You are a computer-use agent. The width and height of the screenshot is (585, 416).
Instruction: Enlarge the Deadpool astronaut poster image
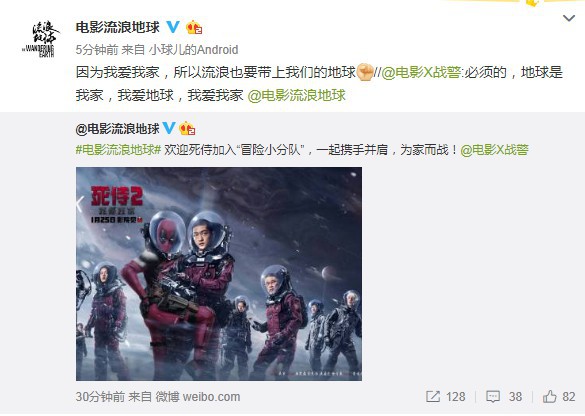point(219,274)
